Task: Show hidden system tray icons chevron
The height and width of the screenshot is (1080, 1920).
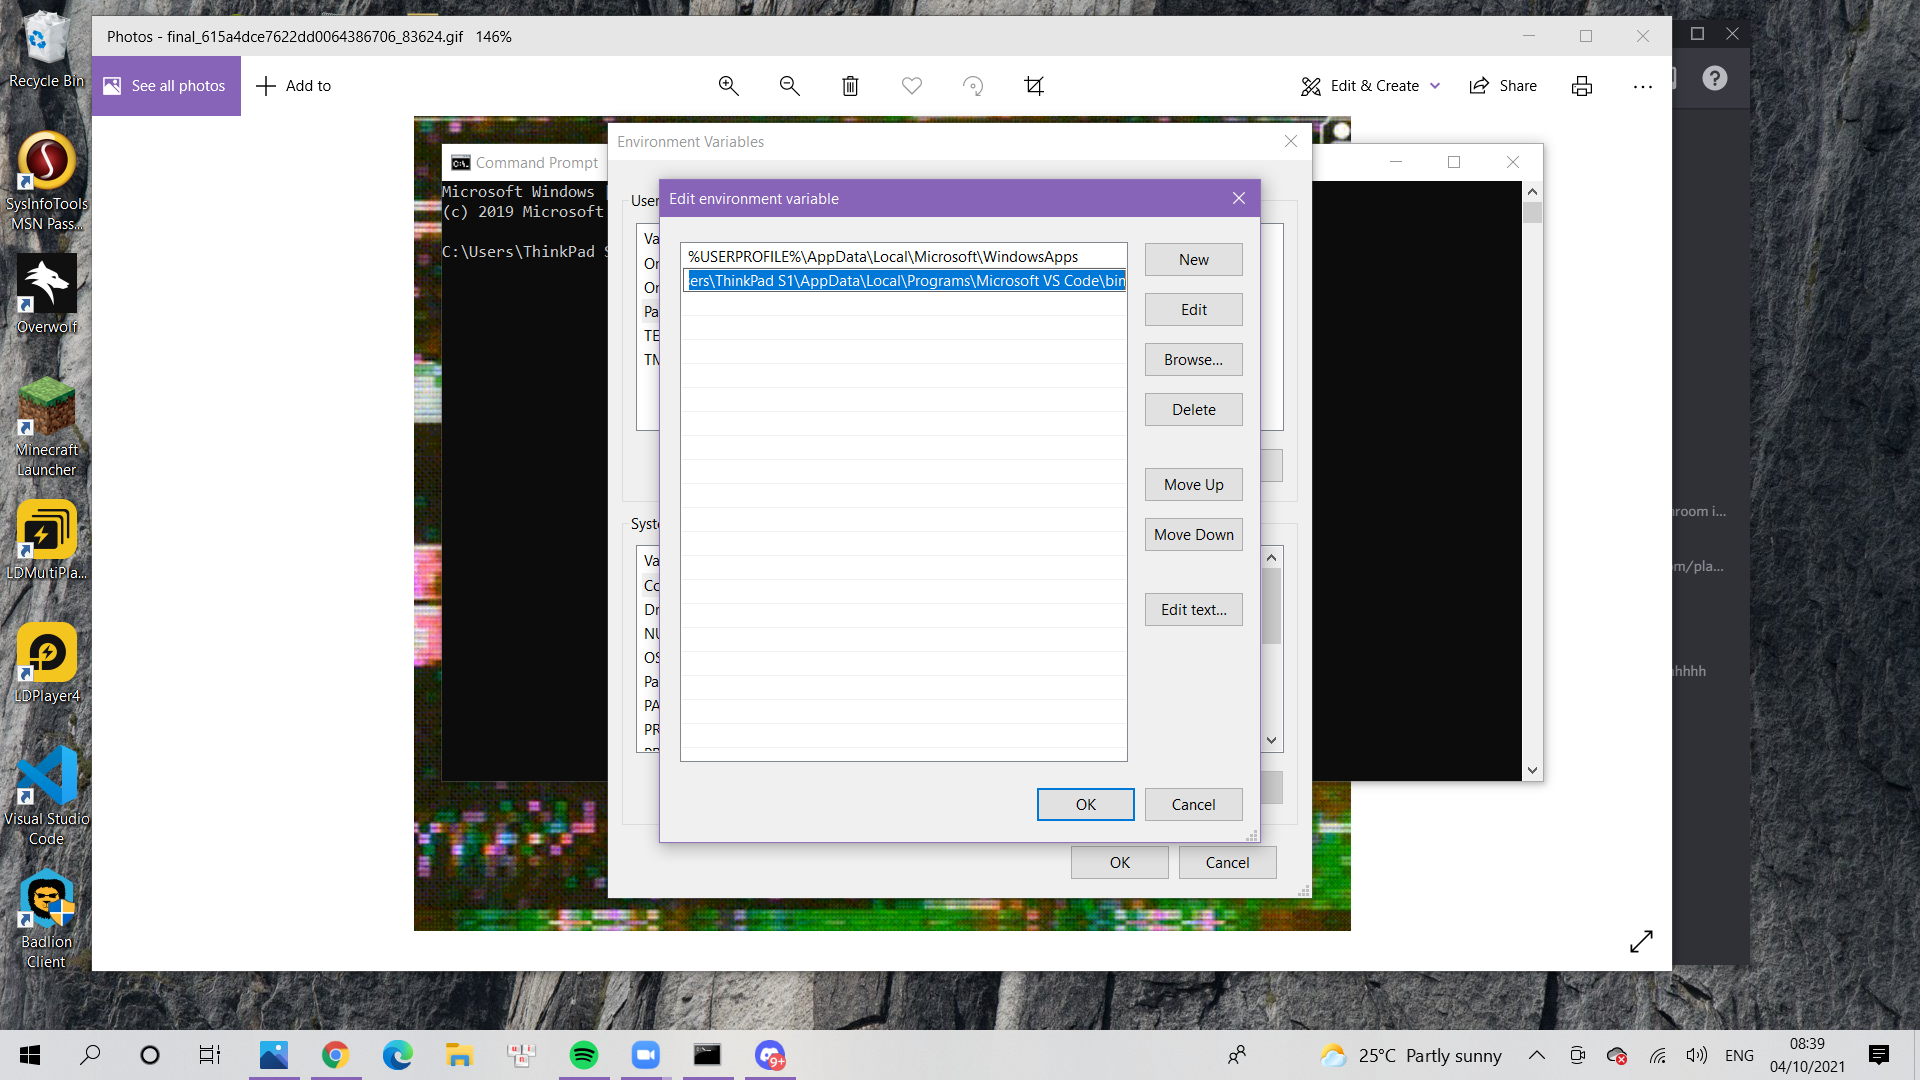Action: [1537, 1055]
